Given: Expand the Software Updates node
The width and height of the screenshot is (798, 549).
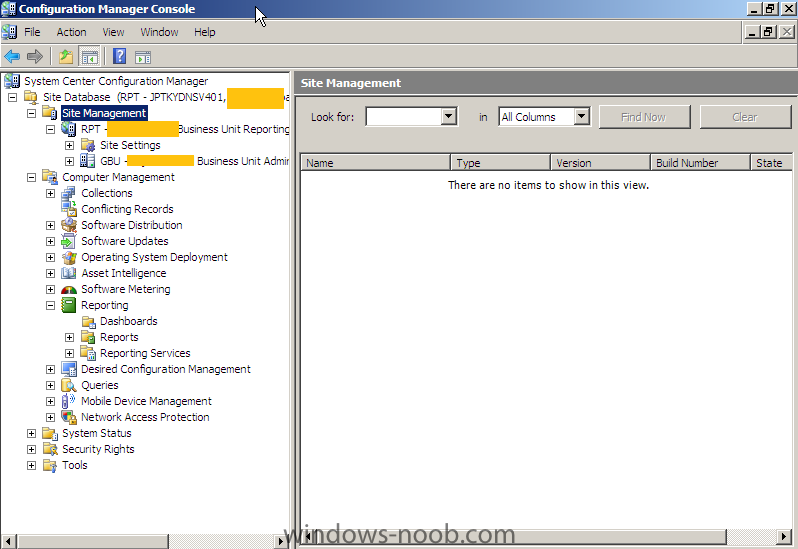Looking at the screenshot, I should [50, 241].
